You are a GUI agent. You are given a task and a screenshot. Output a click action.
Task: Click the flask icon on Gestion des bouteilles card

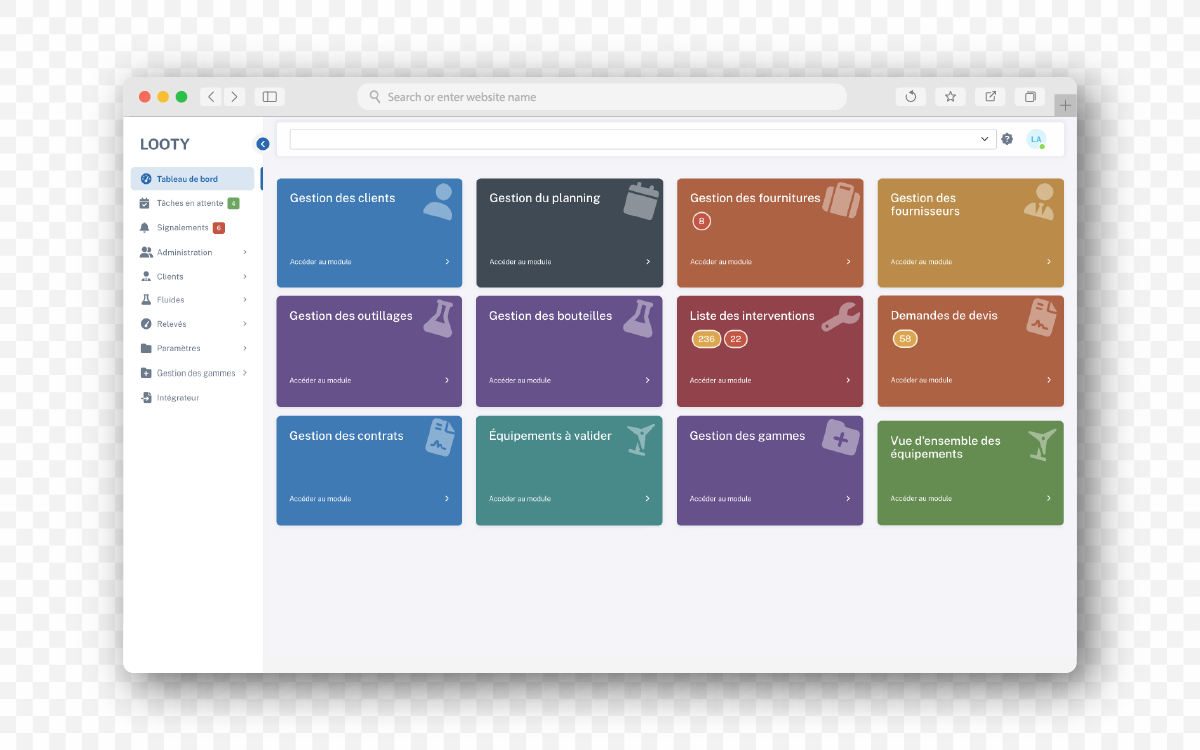click(x=638, y=317)
